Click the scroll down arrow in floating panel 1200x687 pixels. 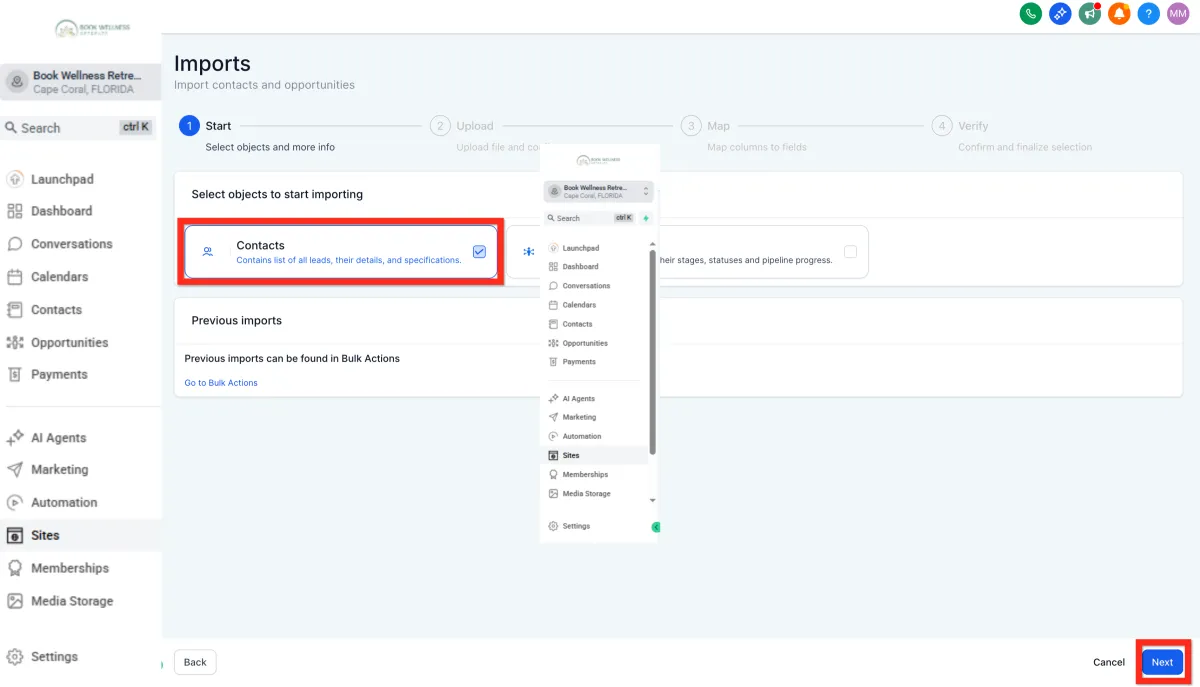coord(652,500)
